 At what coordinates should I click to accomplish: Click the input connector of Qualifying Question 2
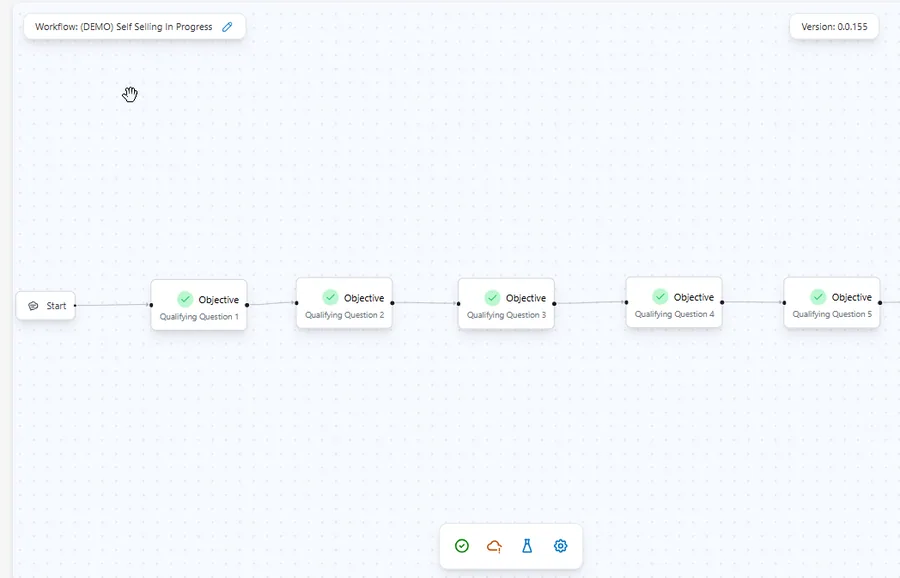click(296, 302)
